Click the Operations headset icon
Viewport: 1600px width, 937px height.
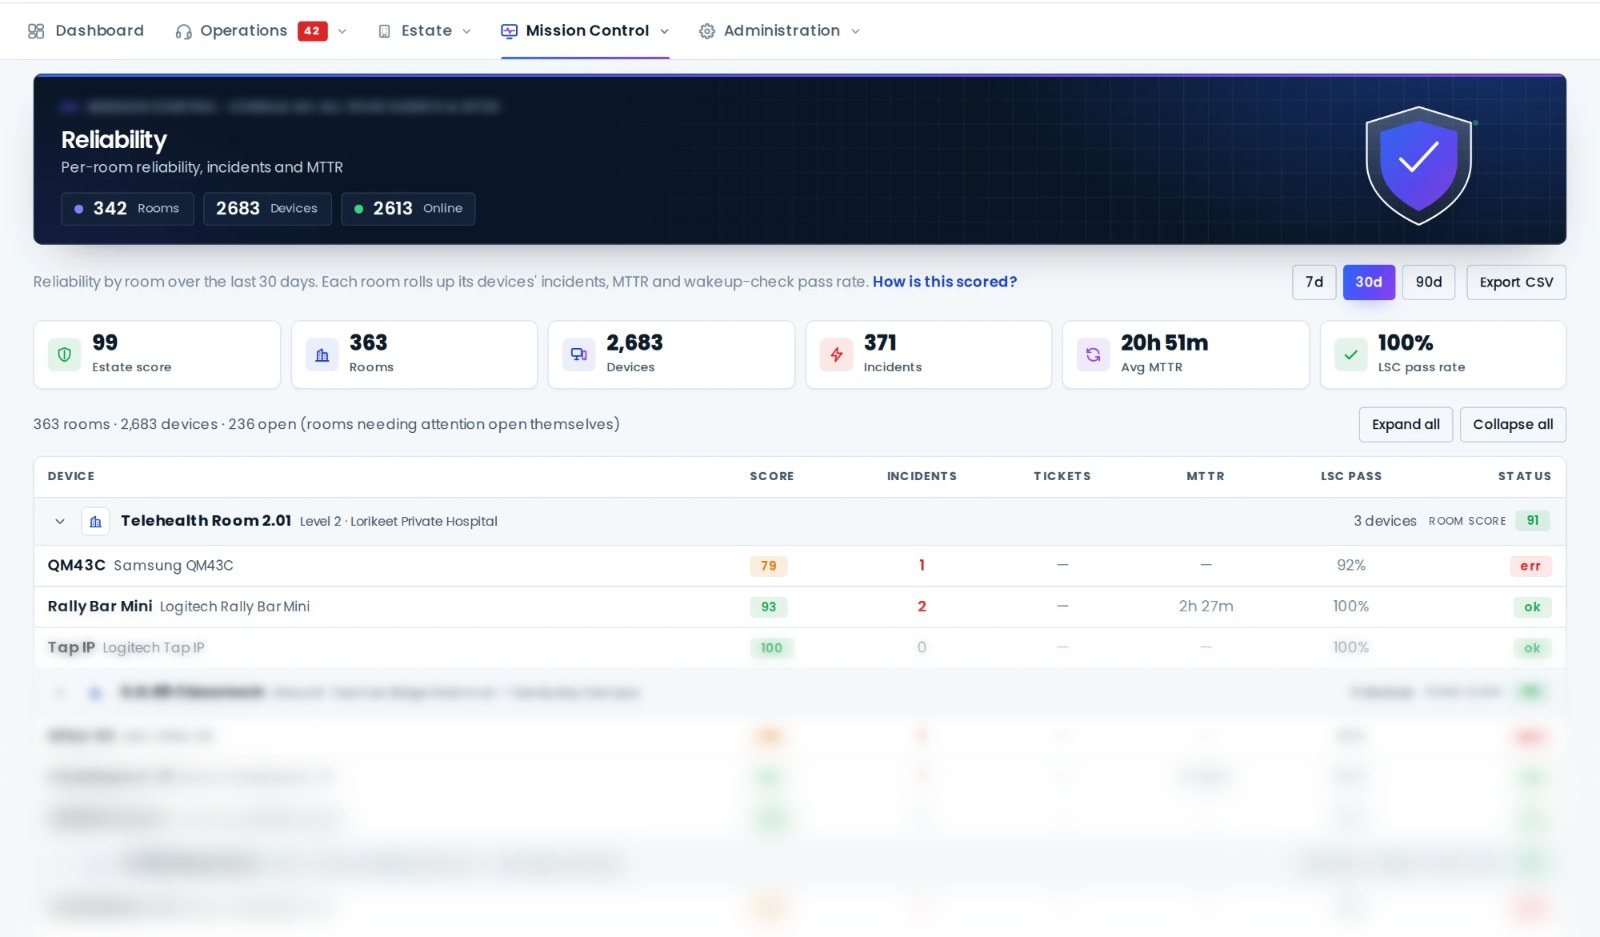(183, 31)
